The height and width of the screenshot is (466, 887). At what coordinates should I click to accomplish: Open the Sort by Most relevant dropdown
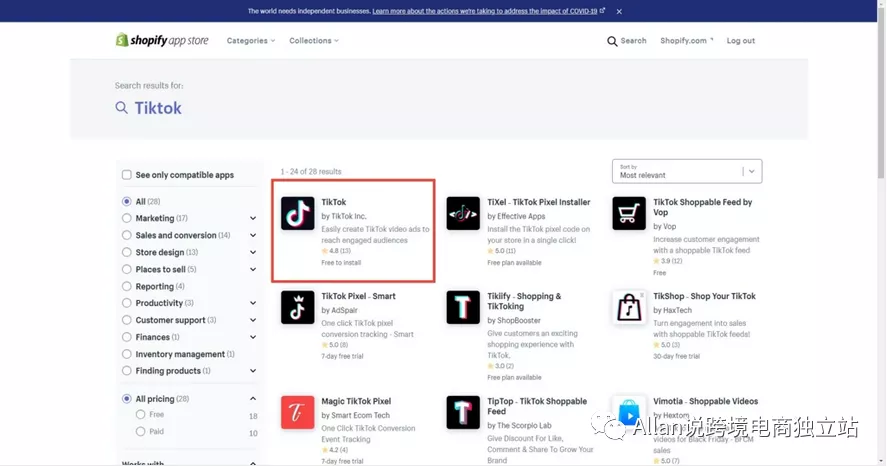pos(687,171)
